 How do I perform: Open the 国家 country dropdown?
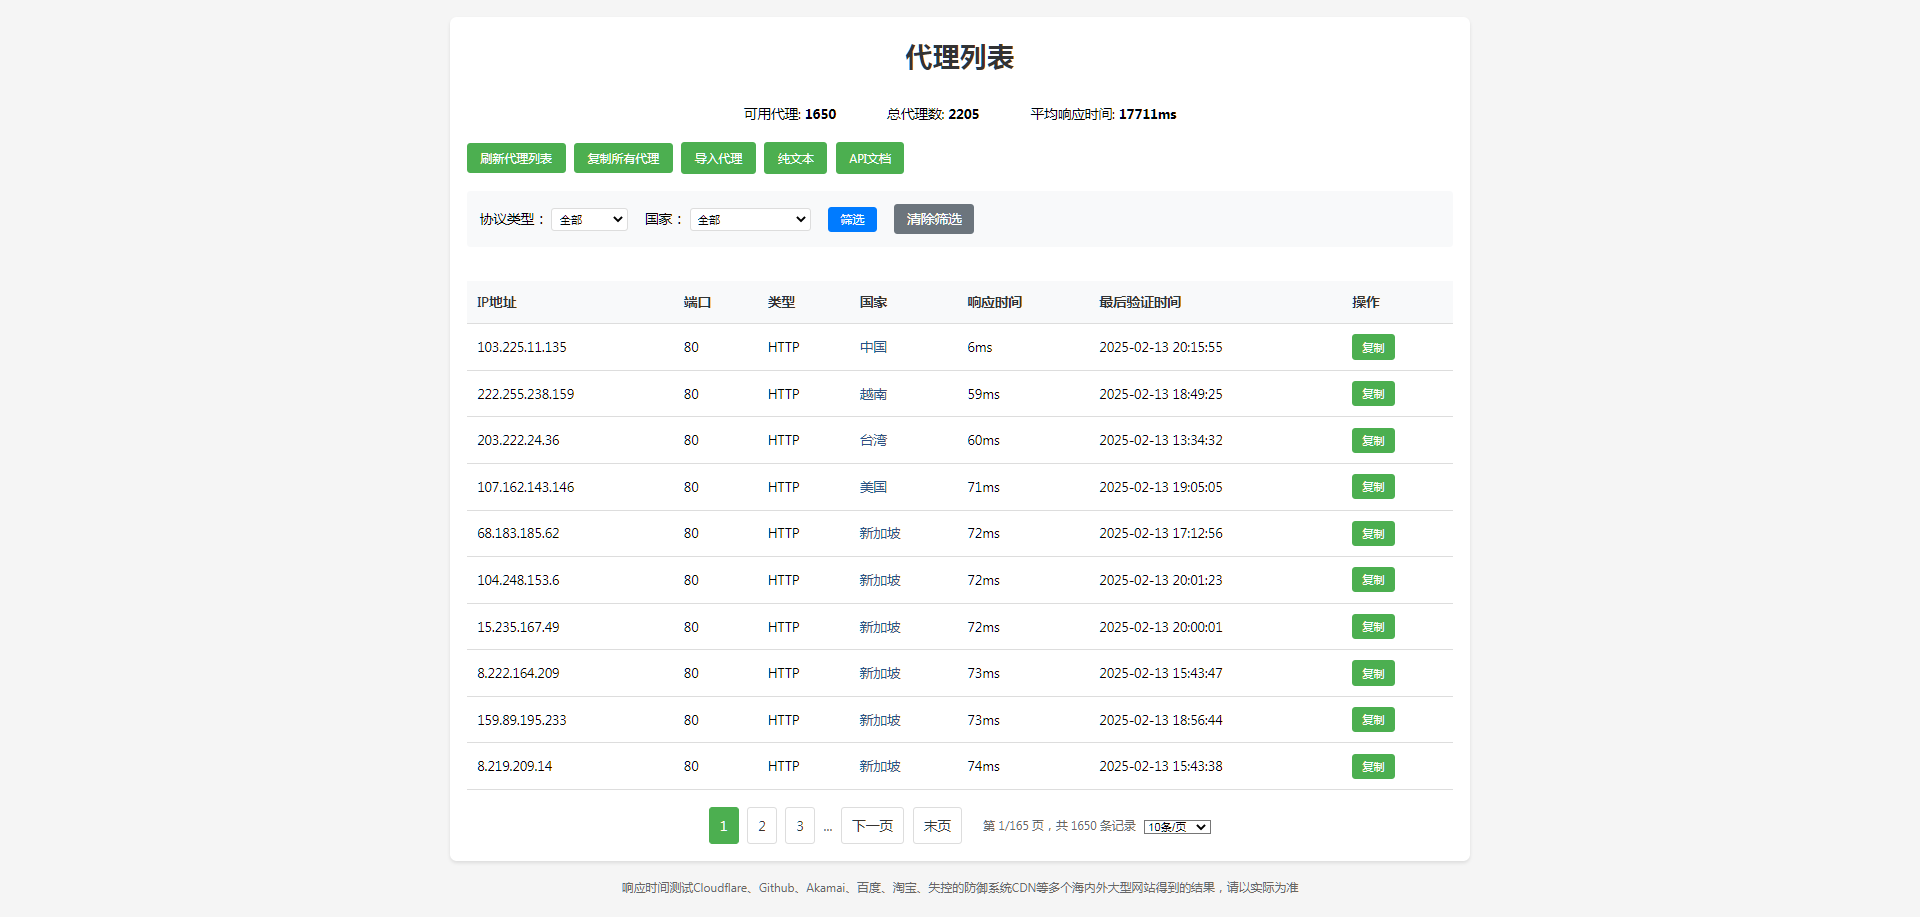(x=748, y=219)
